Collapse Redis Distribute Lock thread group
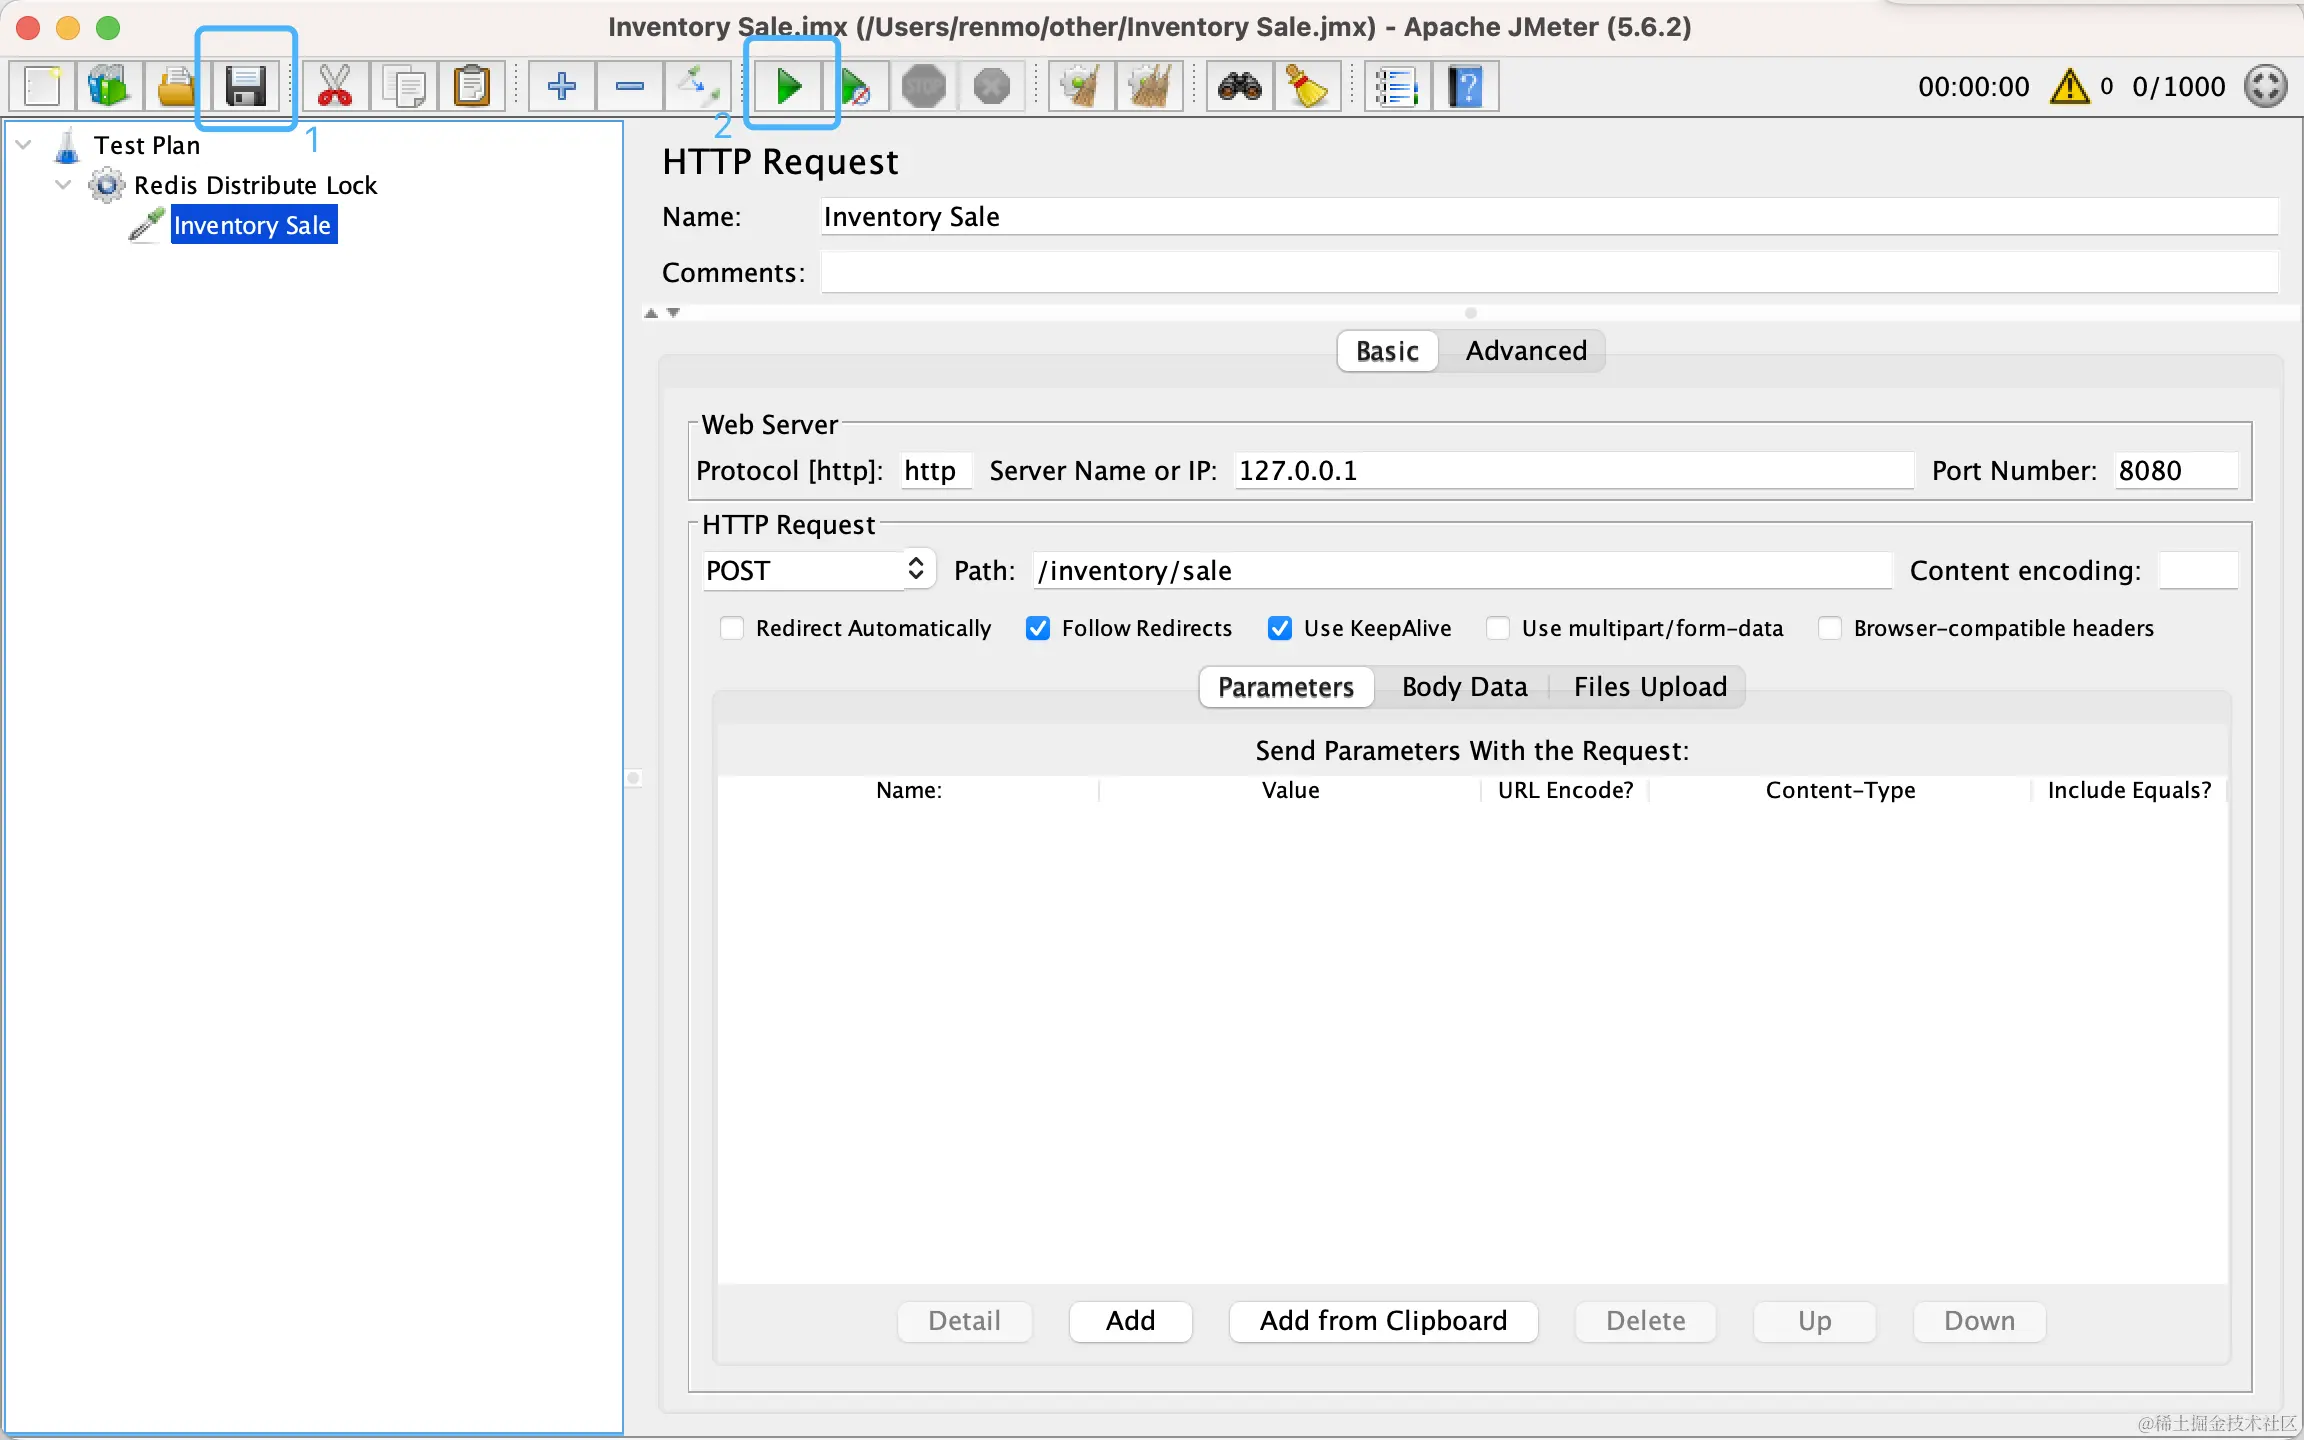This screenshot has width=2304, height=1440. [x=64, y=185]
